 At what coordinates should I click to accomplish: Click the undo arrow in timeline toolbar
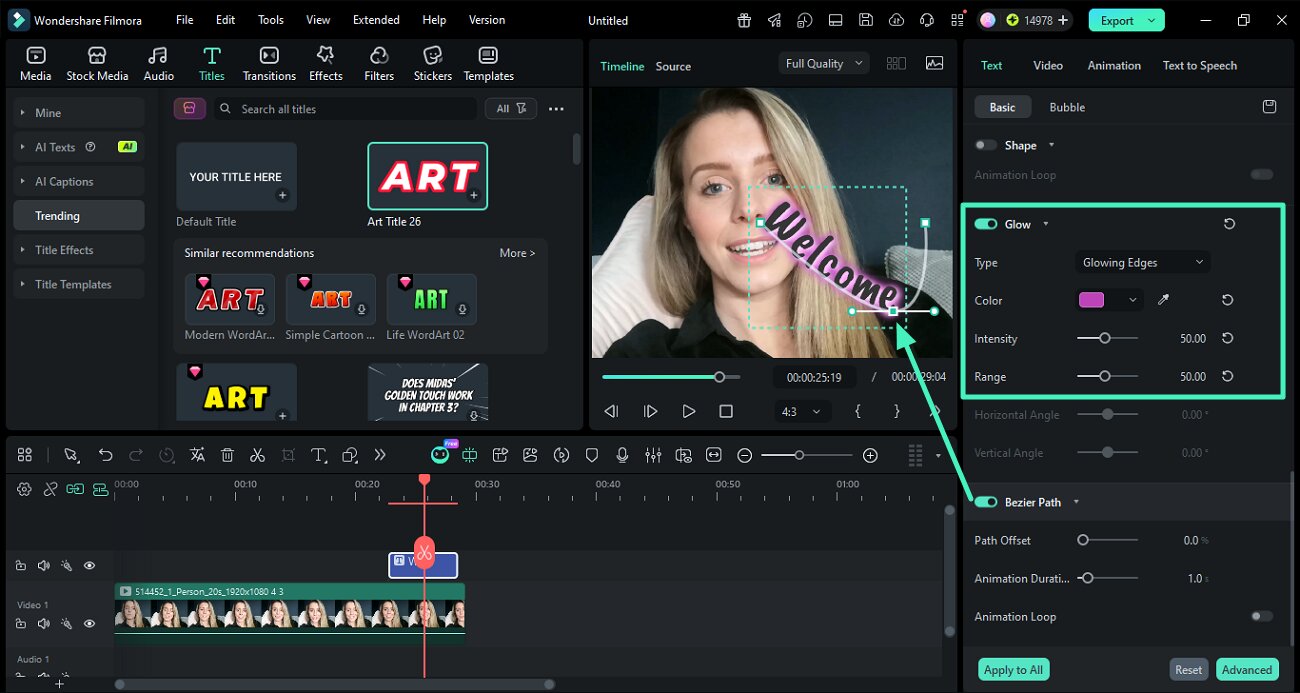coord(105,455)
